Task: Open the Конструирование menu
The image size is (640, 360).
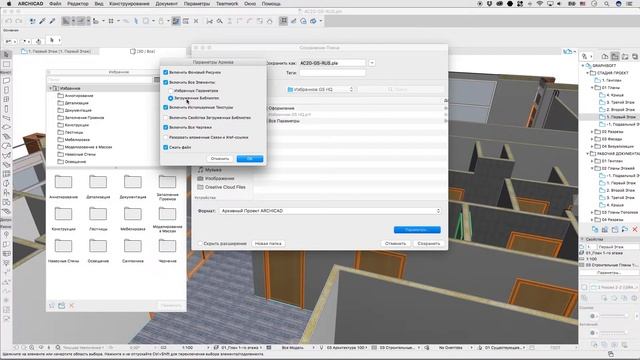Action: (x=129, y=4)
